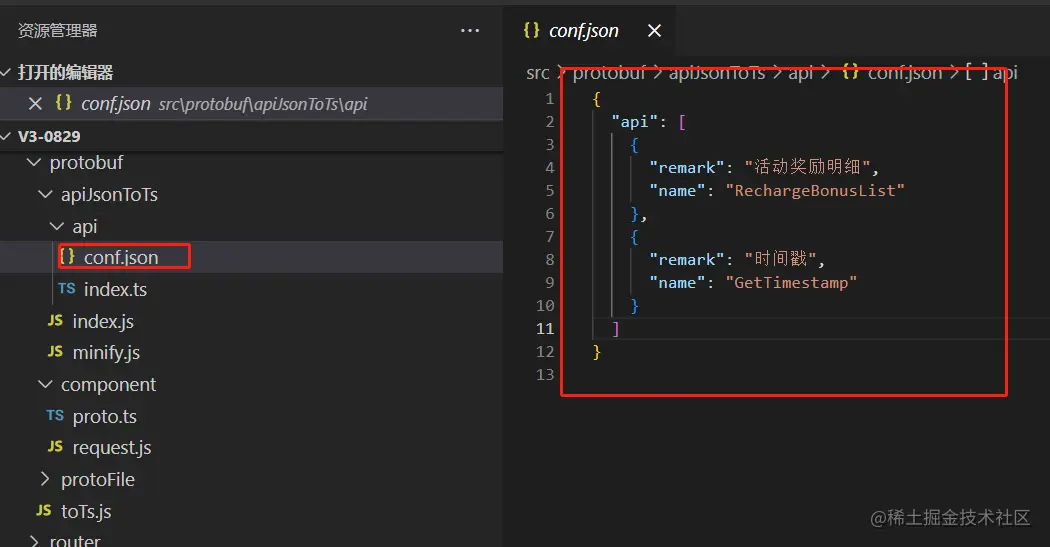
Task: Switch to the conf.json editor tab
Action: tap(583, 31)
